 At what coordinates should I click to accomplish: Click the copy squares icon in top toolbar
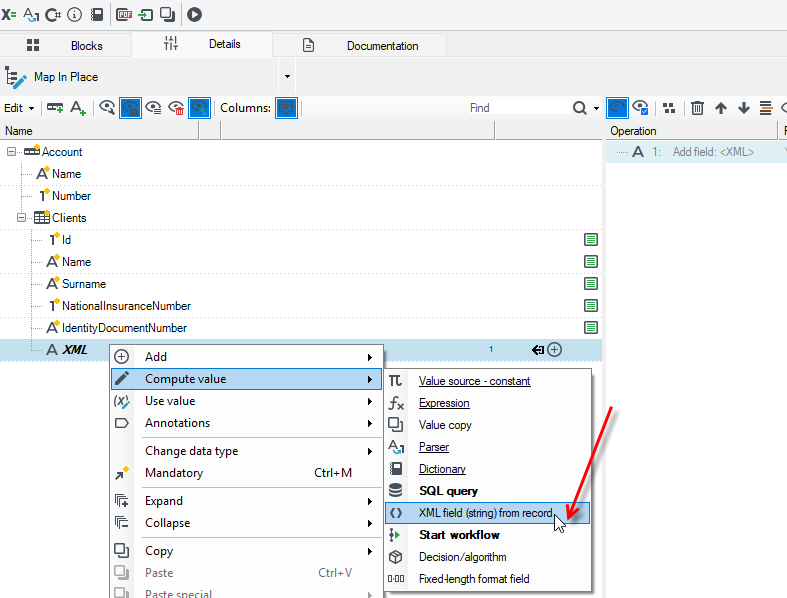[168, 15]
